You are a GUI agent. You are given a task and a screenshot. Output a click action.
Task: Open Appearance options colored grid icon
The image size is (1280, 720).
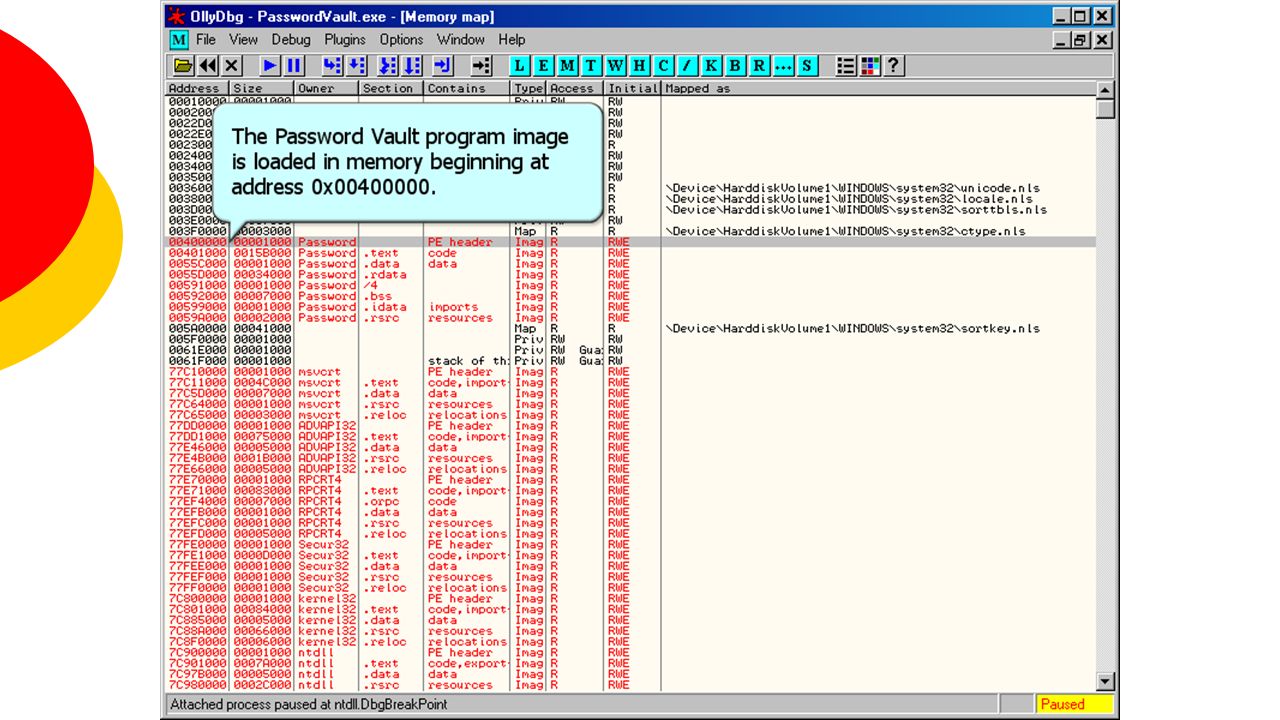tap(870, 66)
